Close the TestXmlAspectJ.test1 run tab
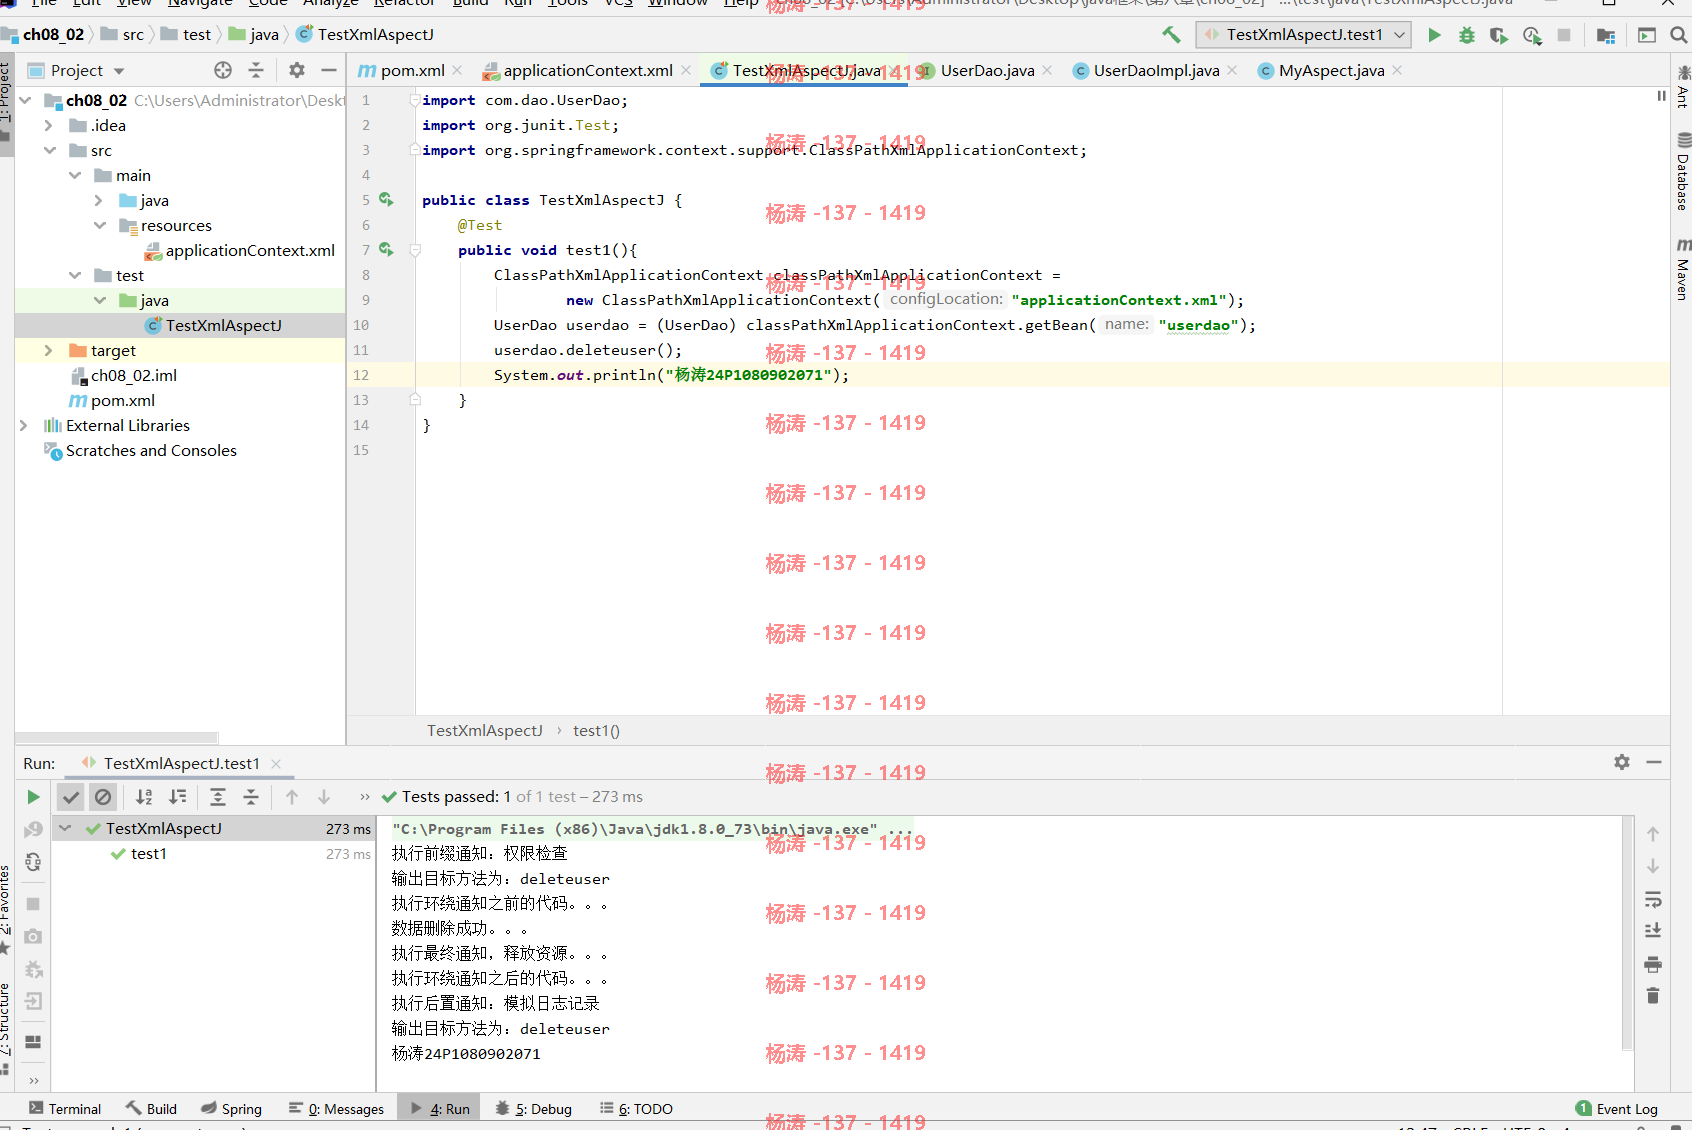 coord(276,763)
